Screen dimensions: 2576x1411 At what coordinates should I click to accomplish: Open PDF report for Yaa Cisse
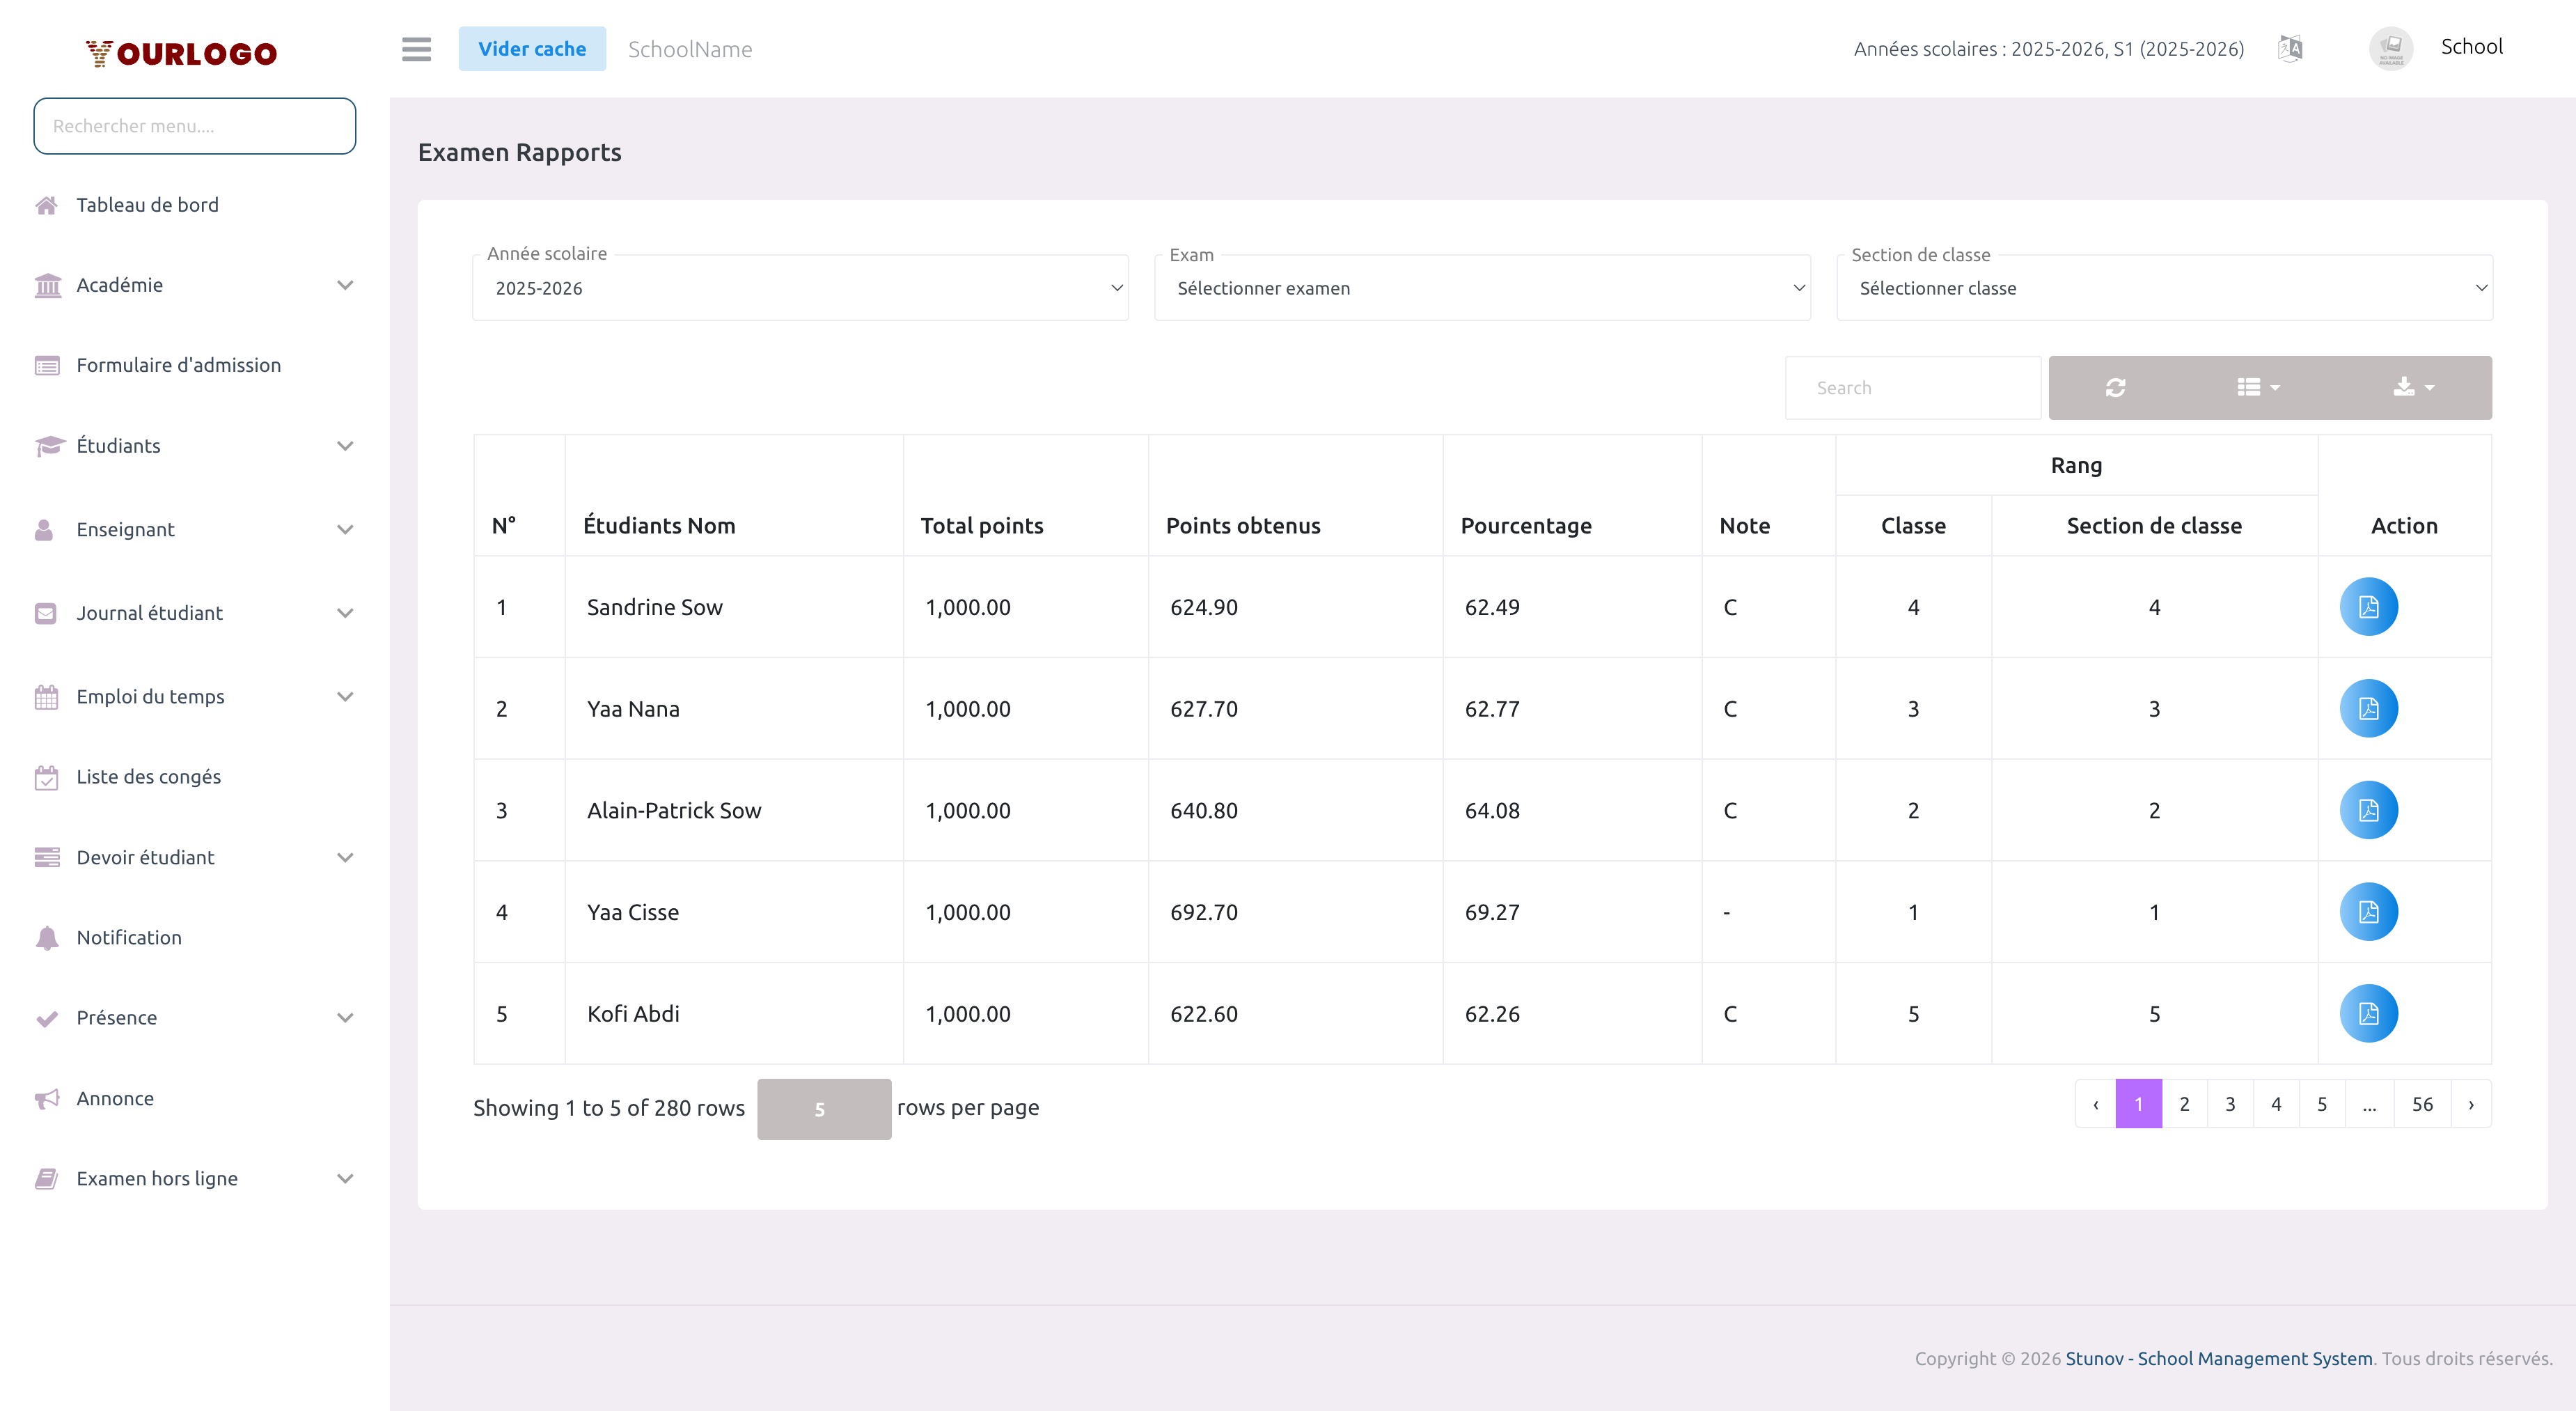2368,912
